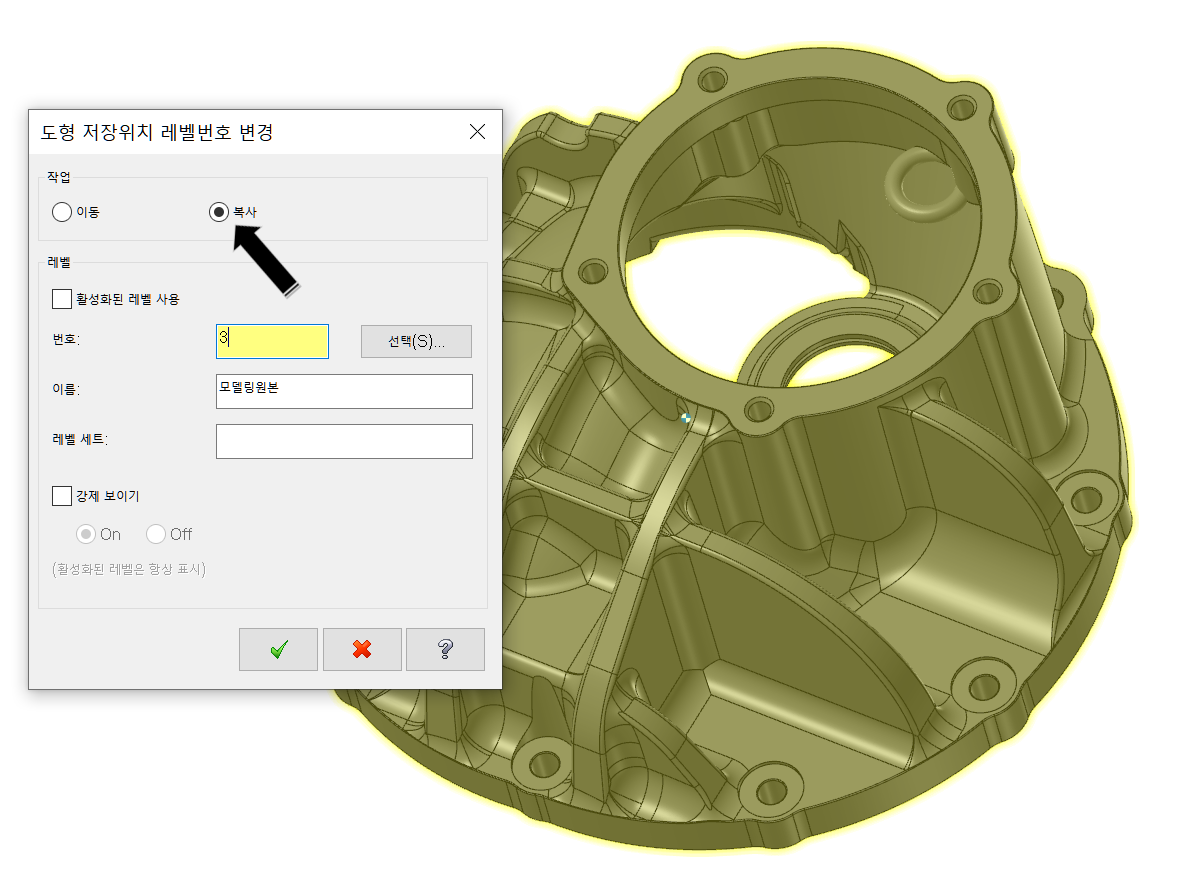Confirm with the green checkmark button
The width and height of the screenshot is (1192, 892).
(278, 649)
